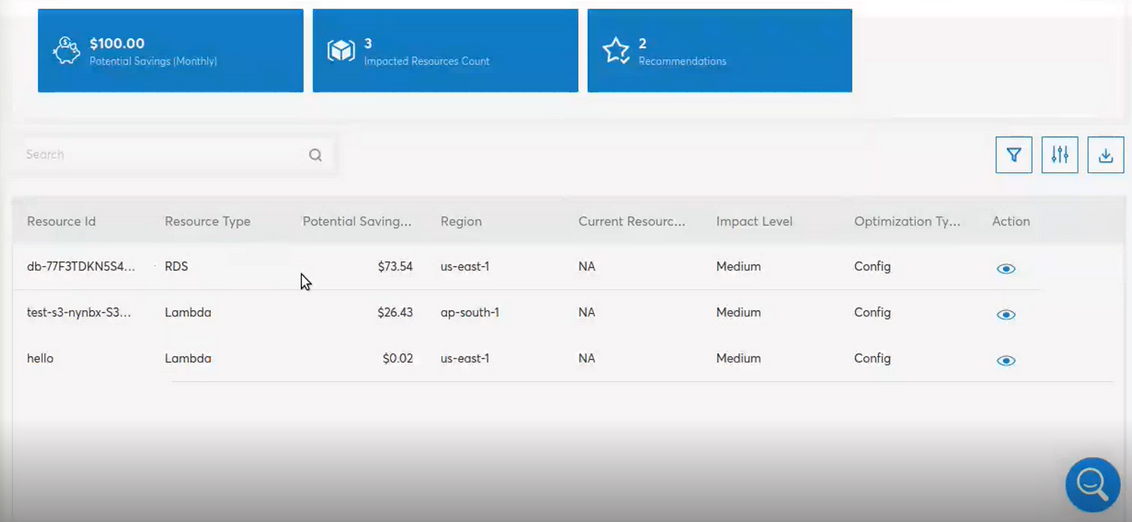The height and width of the screenshot is (522, 1132).
Task: Open the Impacted Resources Count card
Action: point(445,51)
